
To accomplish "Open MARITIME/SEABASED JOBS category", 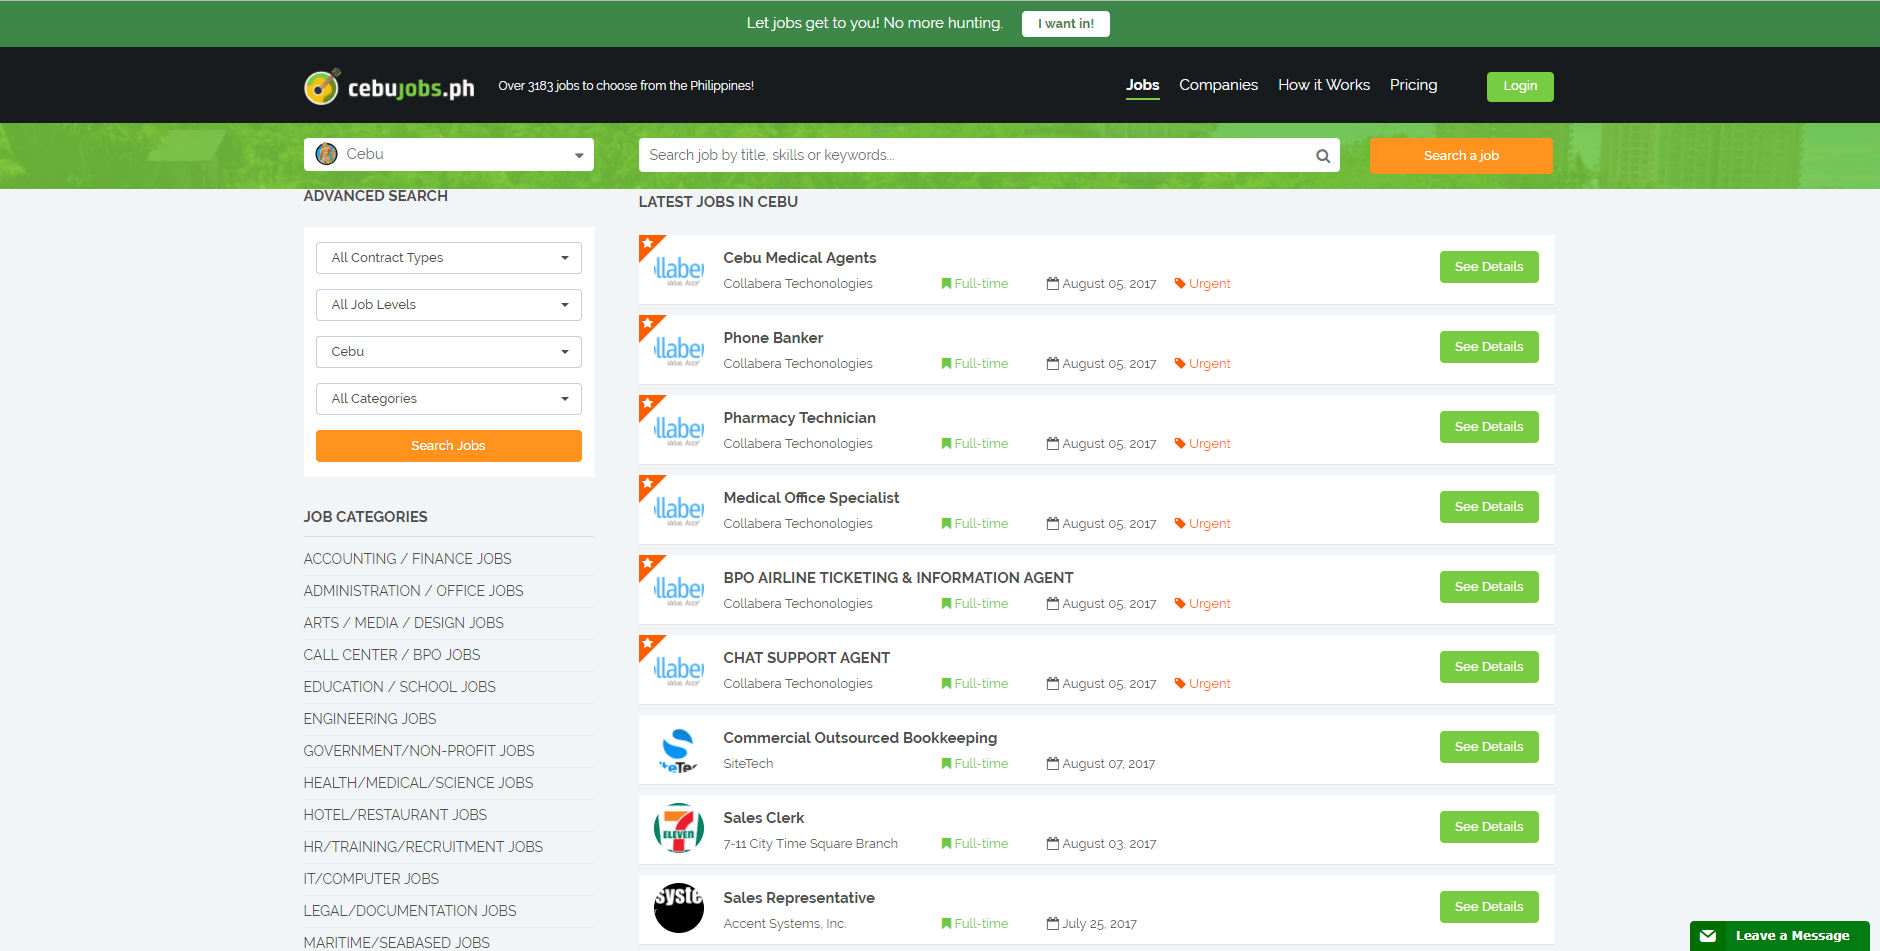I will (397, 942).
